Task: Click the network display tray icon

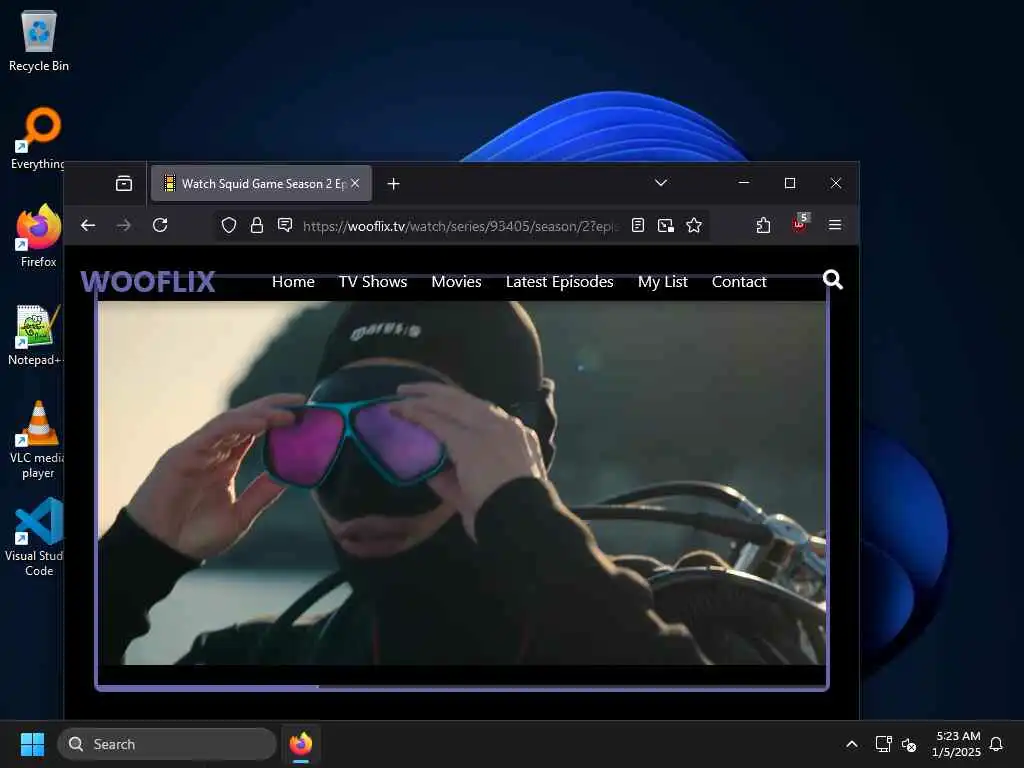Action: tap(883, 744)
